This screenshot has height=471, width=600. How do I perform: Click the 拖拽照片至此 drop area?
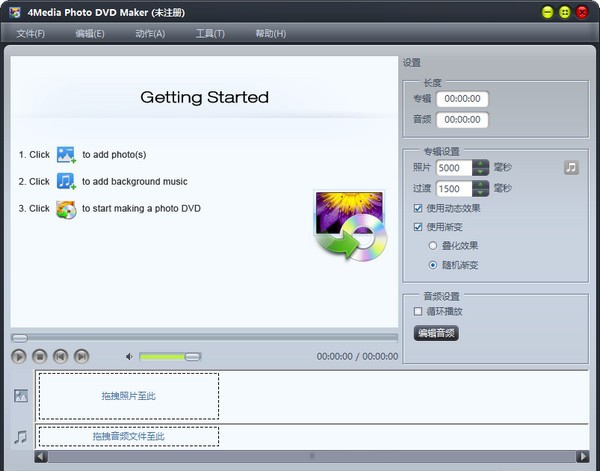point(129,396)
